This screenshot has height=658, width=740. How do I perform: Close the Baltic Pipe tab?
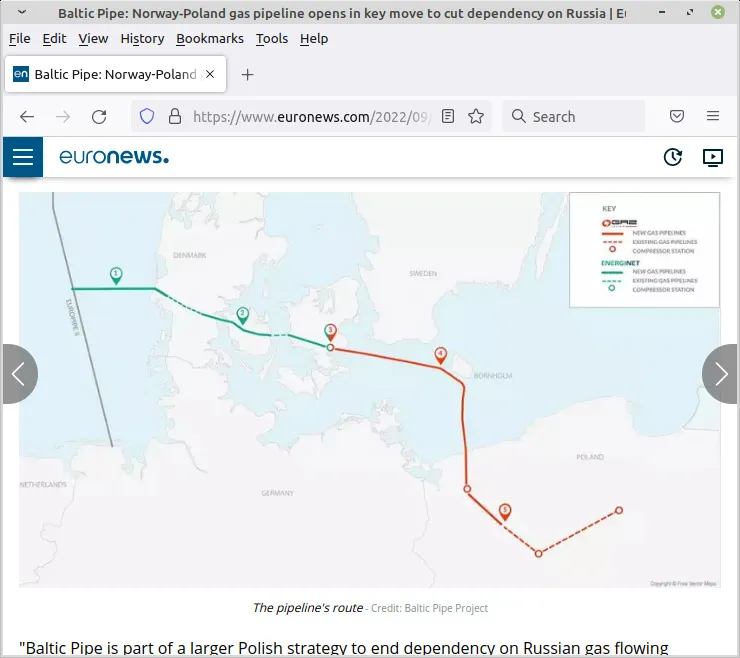[210, 74]
